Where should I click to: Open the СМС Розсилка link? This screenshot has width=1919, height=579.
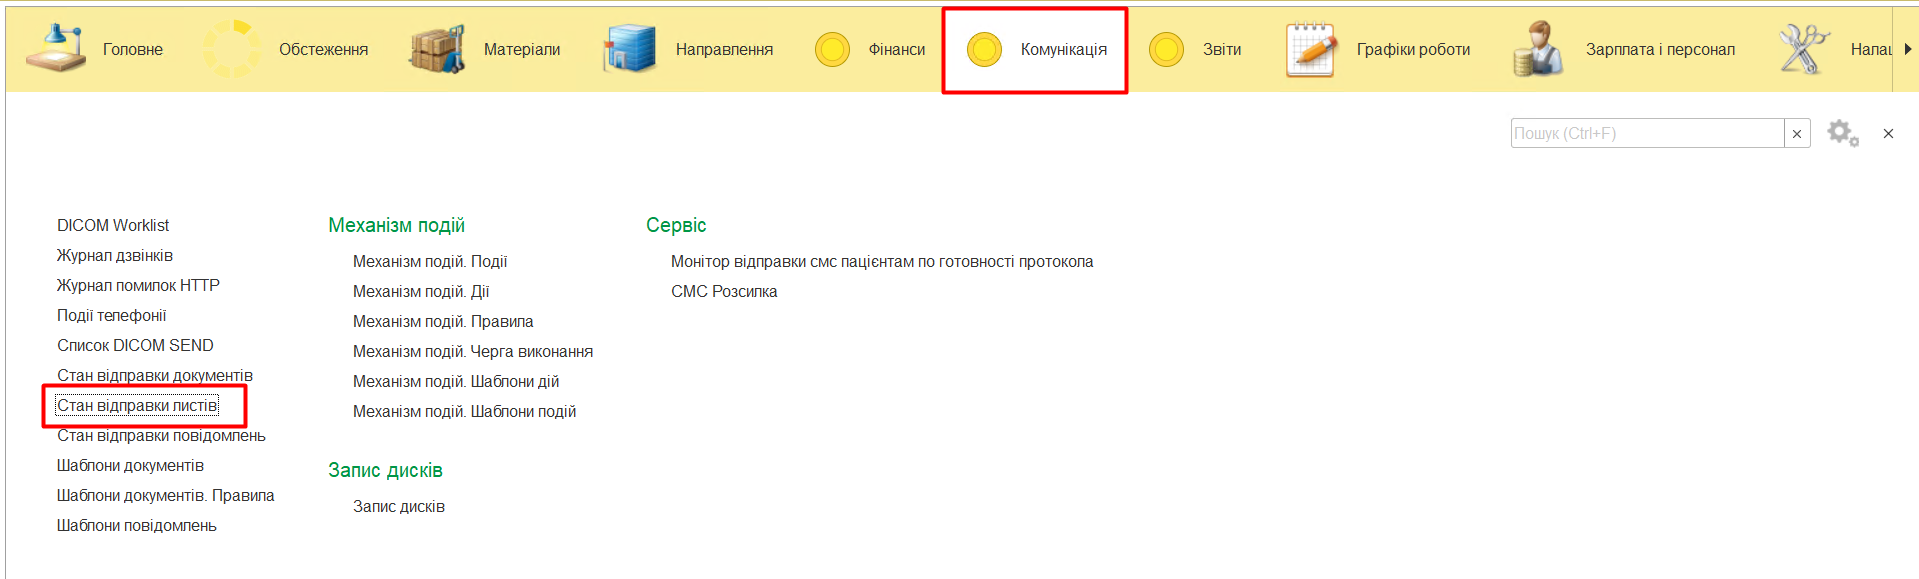coord(724,292)
